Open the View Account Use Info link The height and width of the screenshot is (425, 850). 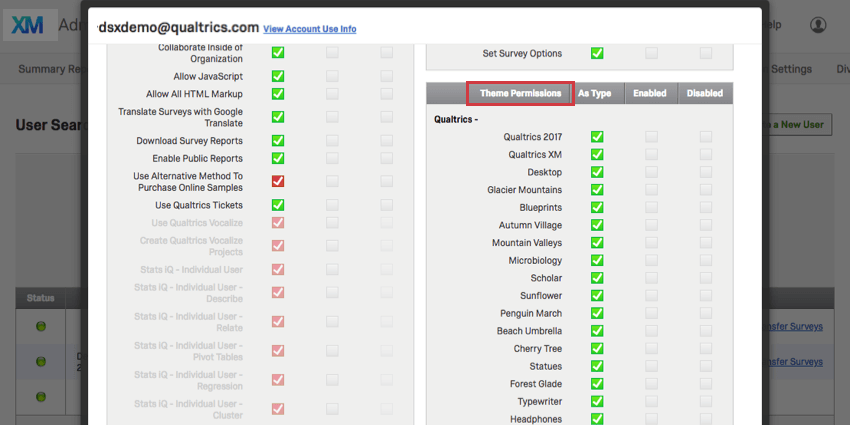(x=310, y=29)
